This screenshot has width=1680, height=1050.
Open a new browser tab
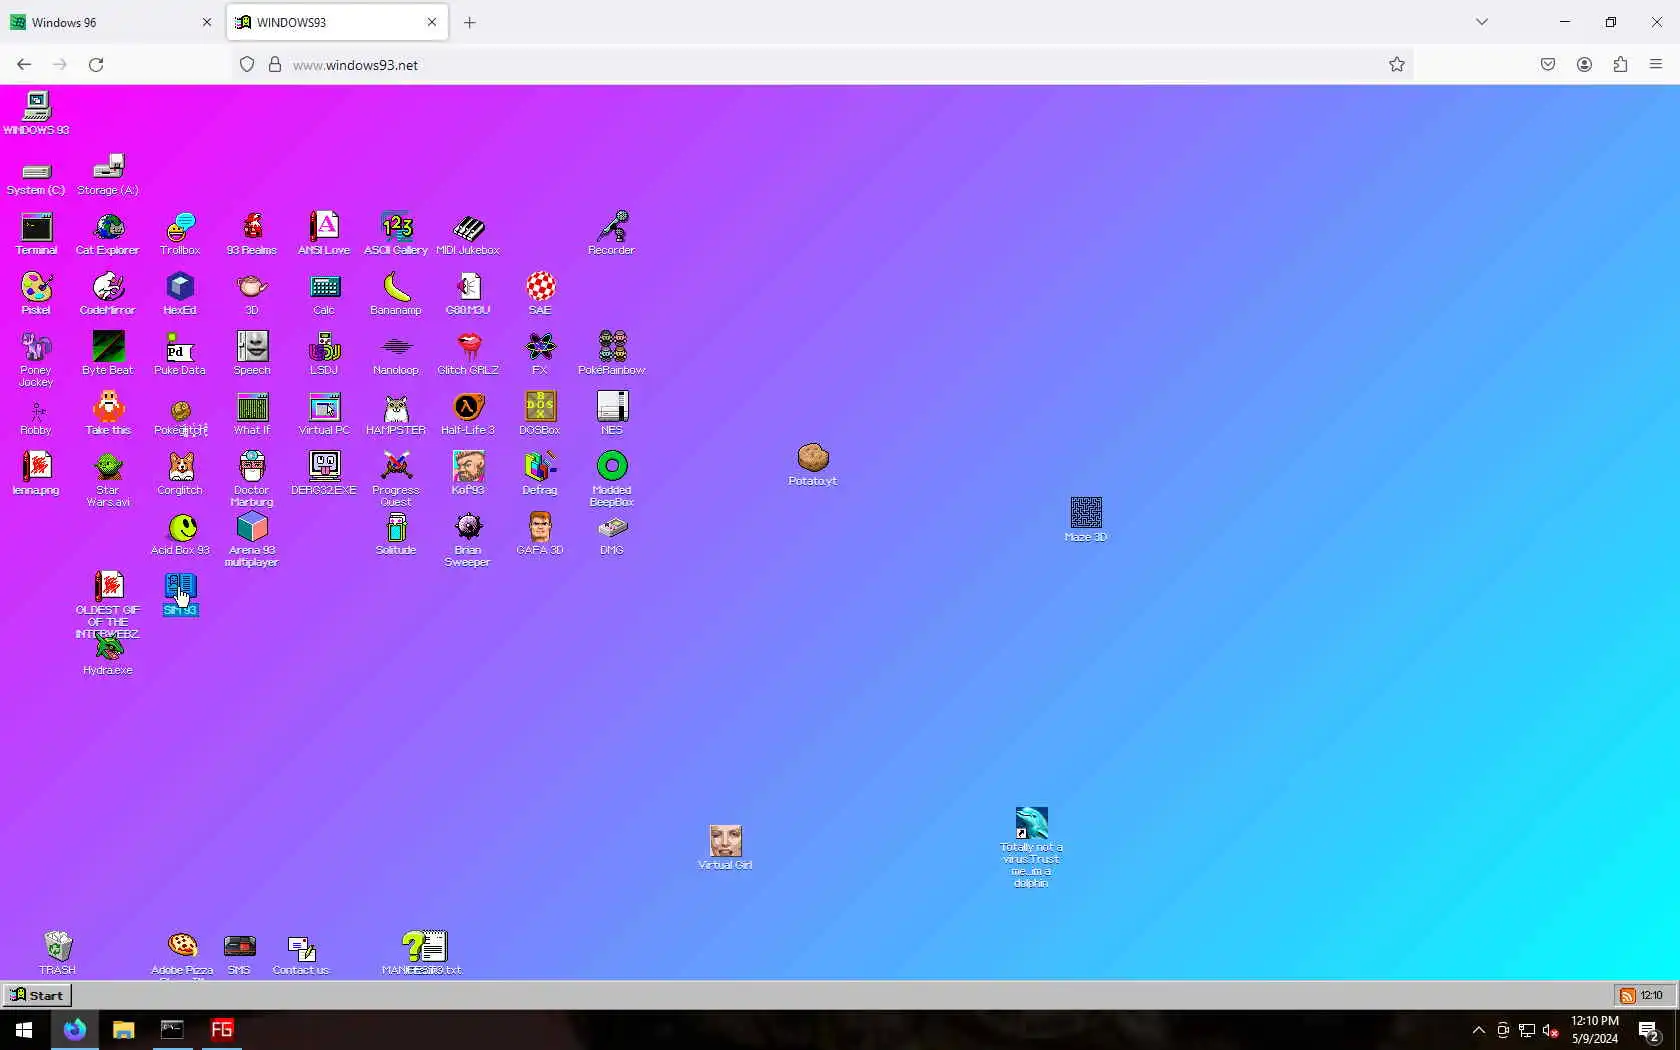(469, 22)
